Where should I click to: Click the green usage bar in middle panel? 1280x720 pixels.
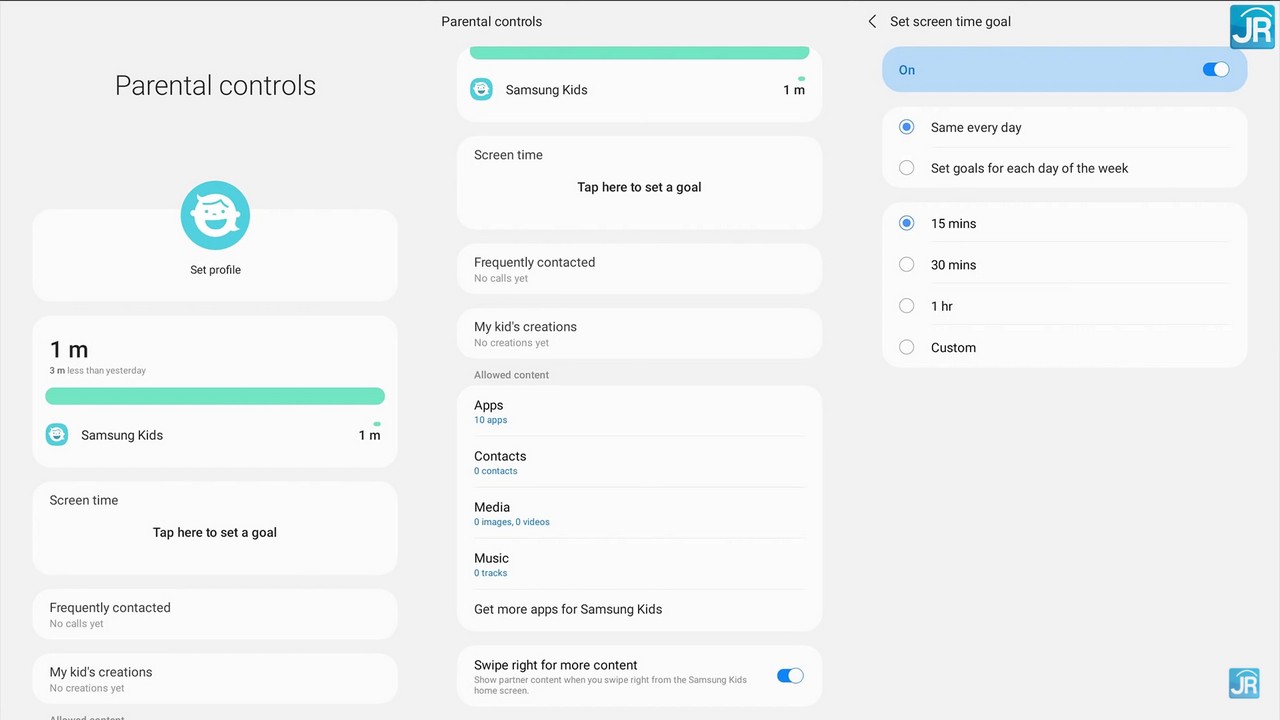pyautogui.click(x=639, y=53)
